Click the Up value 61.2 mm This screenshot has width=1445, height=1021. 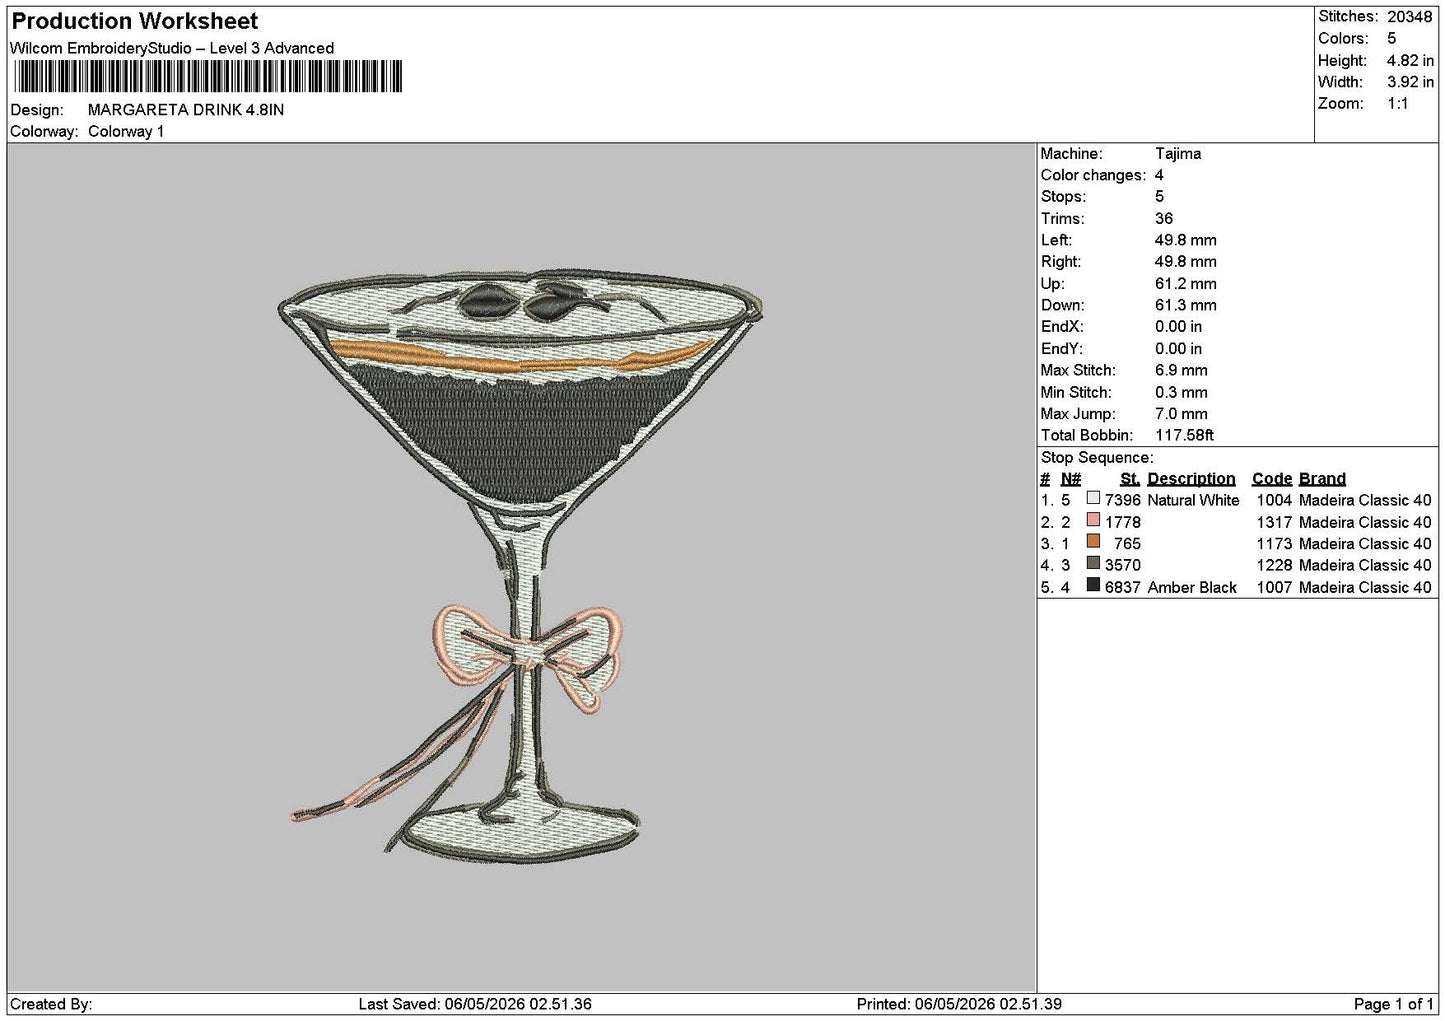coord(1186,284)
